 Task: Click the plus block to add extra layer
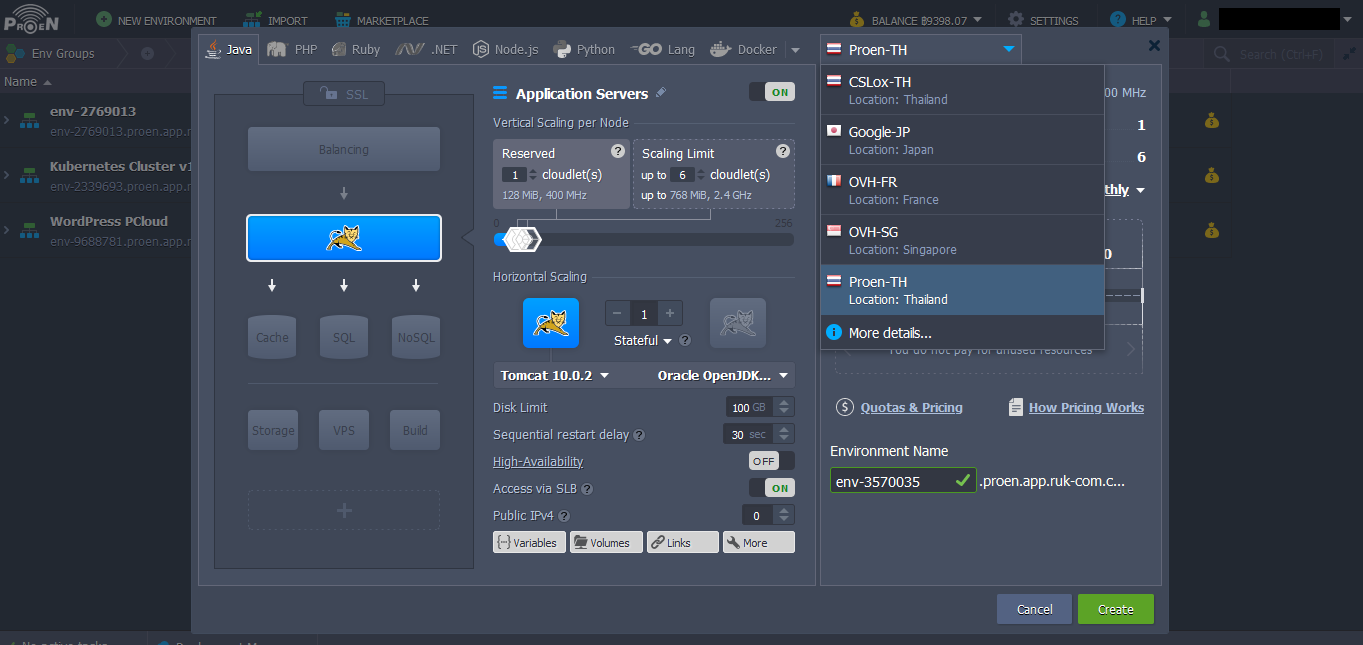point(344,510)
